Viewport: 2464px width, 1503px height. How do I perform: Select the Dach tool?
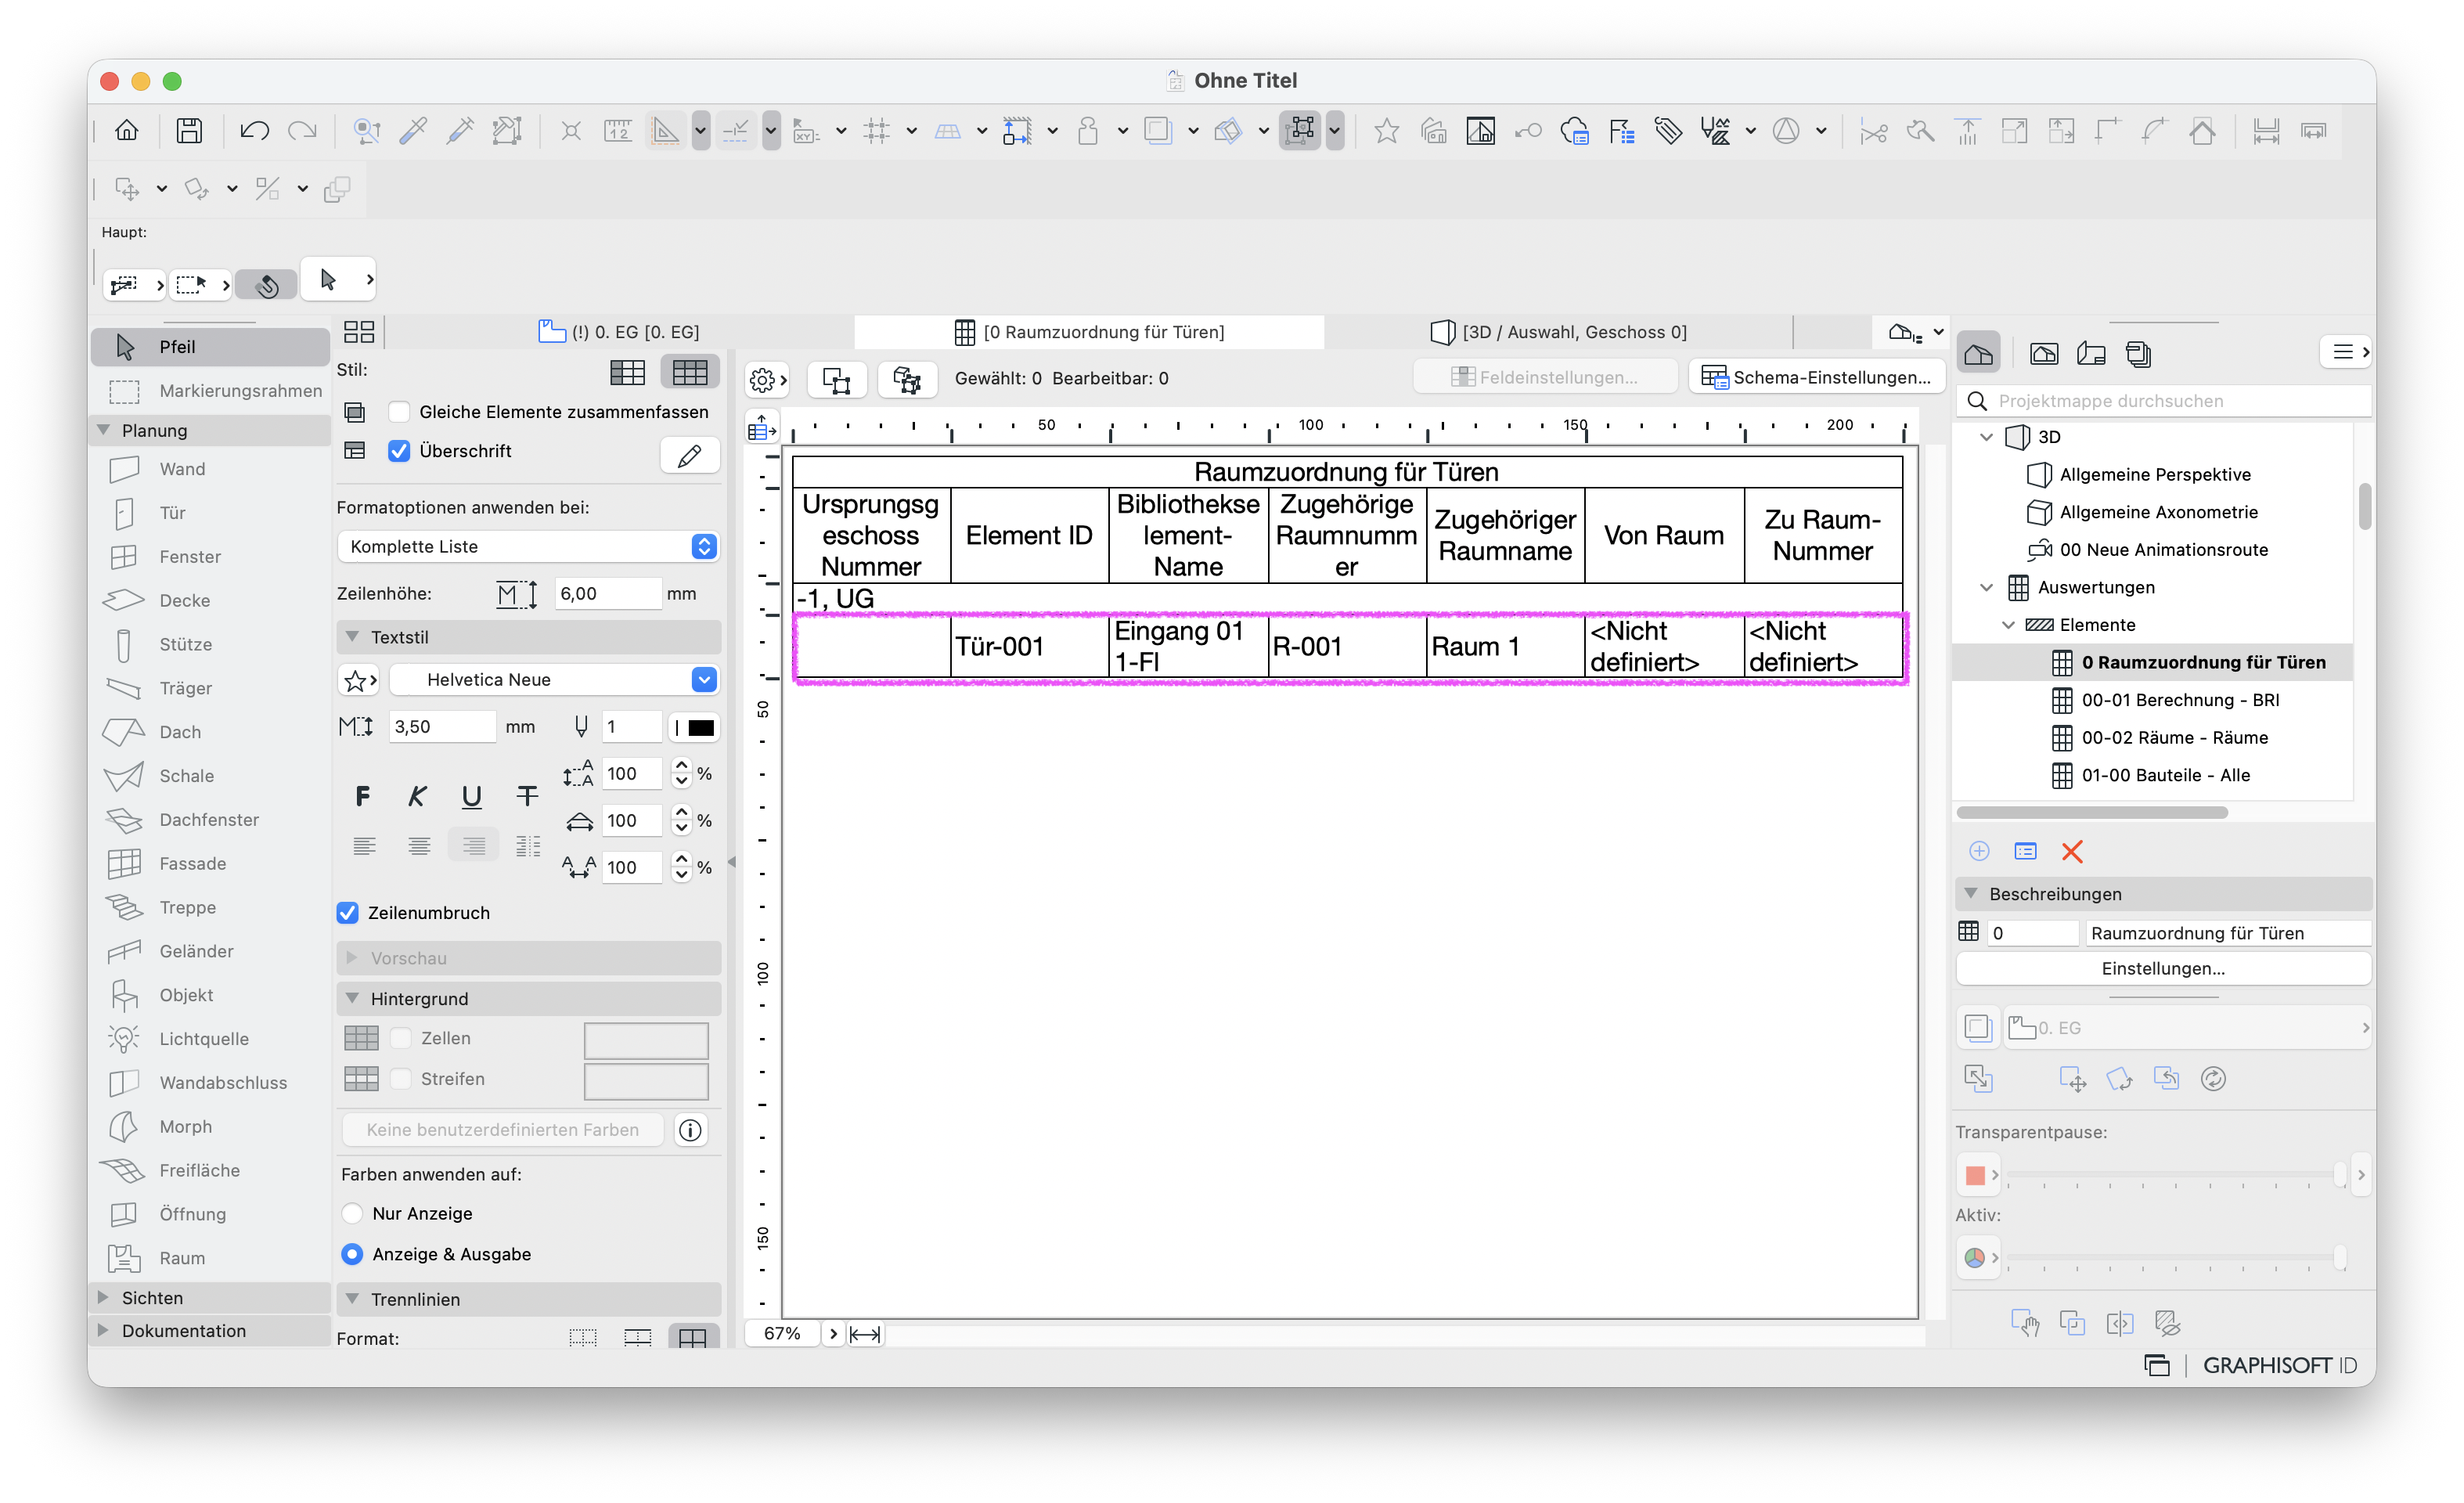[180, 733]
